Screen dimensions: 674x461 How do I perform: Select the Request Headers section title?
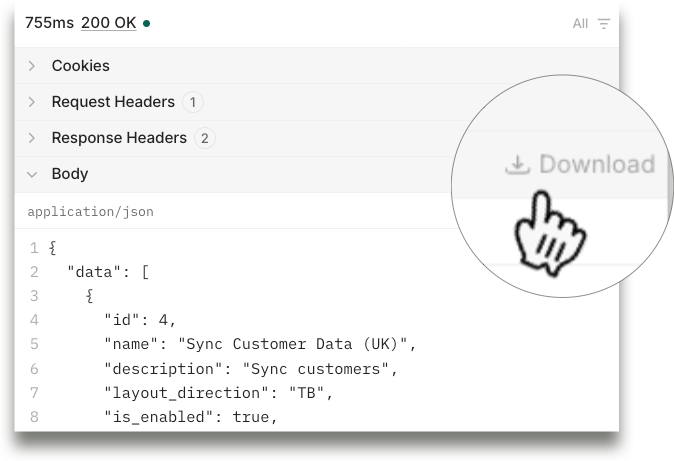coord(112,102)
